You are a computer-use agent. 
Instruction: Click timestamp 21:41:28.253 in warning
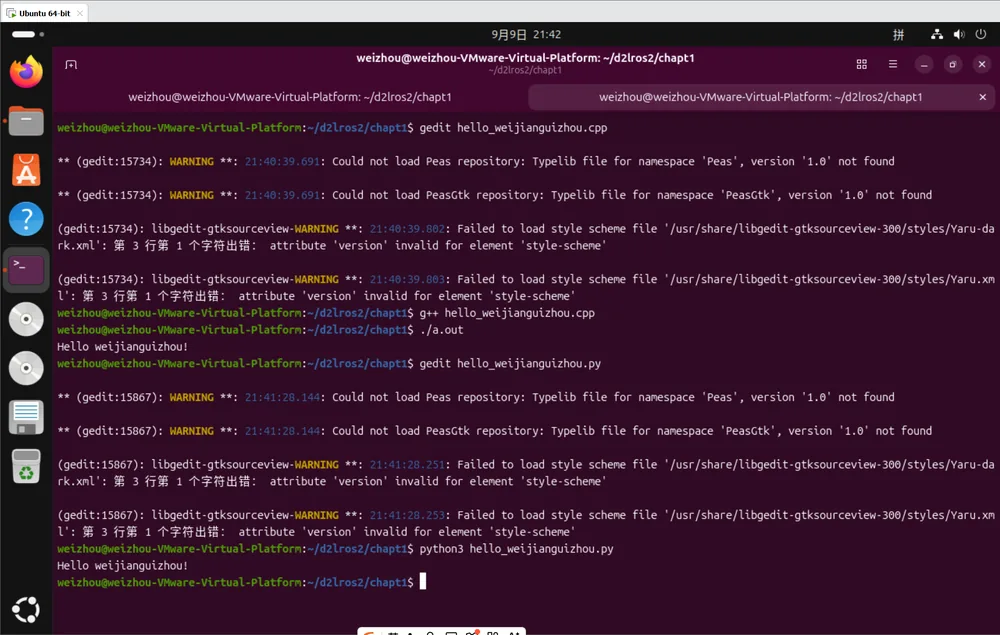(x=408, y=515)
